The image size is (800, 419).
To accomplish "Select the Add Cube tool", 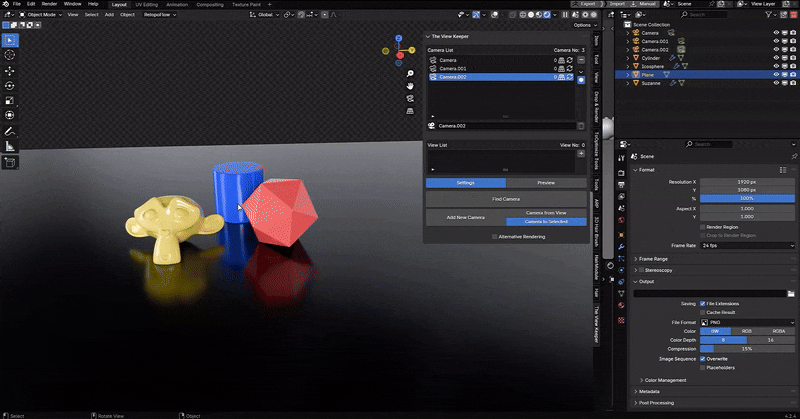I will tap(10, 163).
